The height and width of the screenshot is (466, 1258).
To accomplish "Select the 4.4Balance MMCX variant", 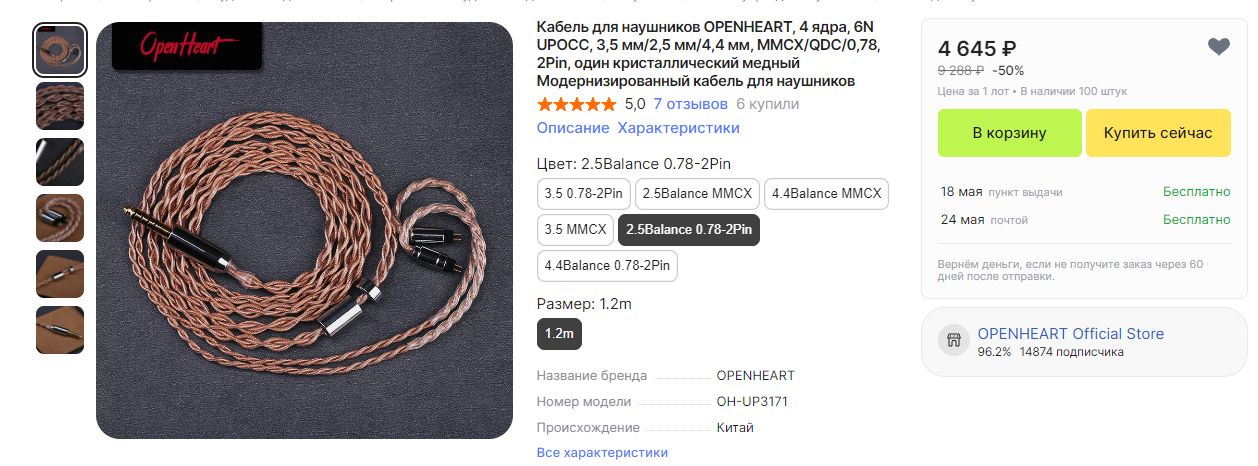I will pos(826,193).
